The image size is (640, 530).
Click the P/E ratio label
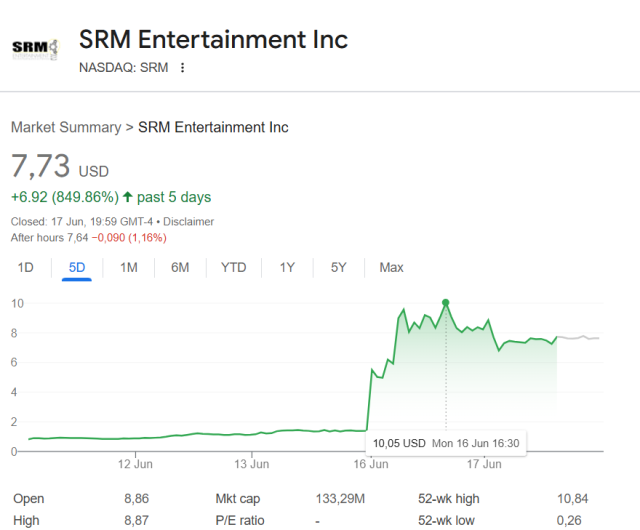(240, 521)
